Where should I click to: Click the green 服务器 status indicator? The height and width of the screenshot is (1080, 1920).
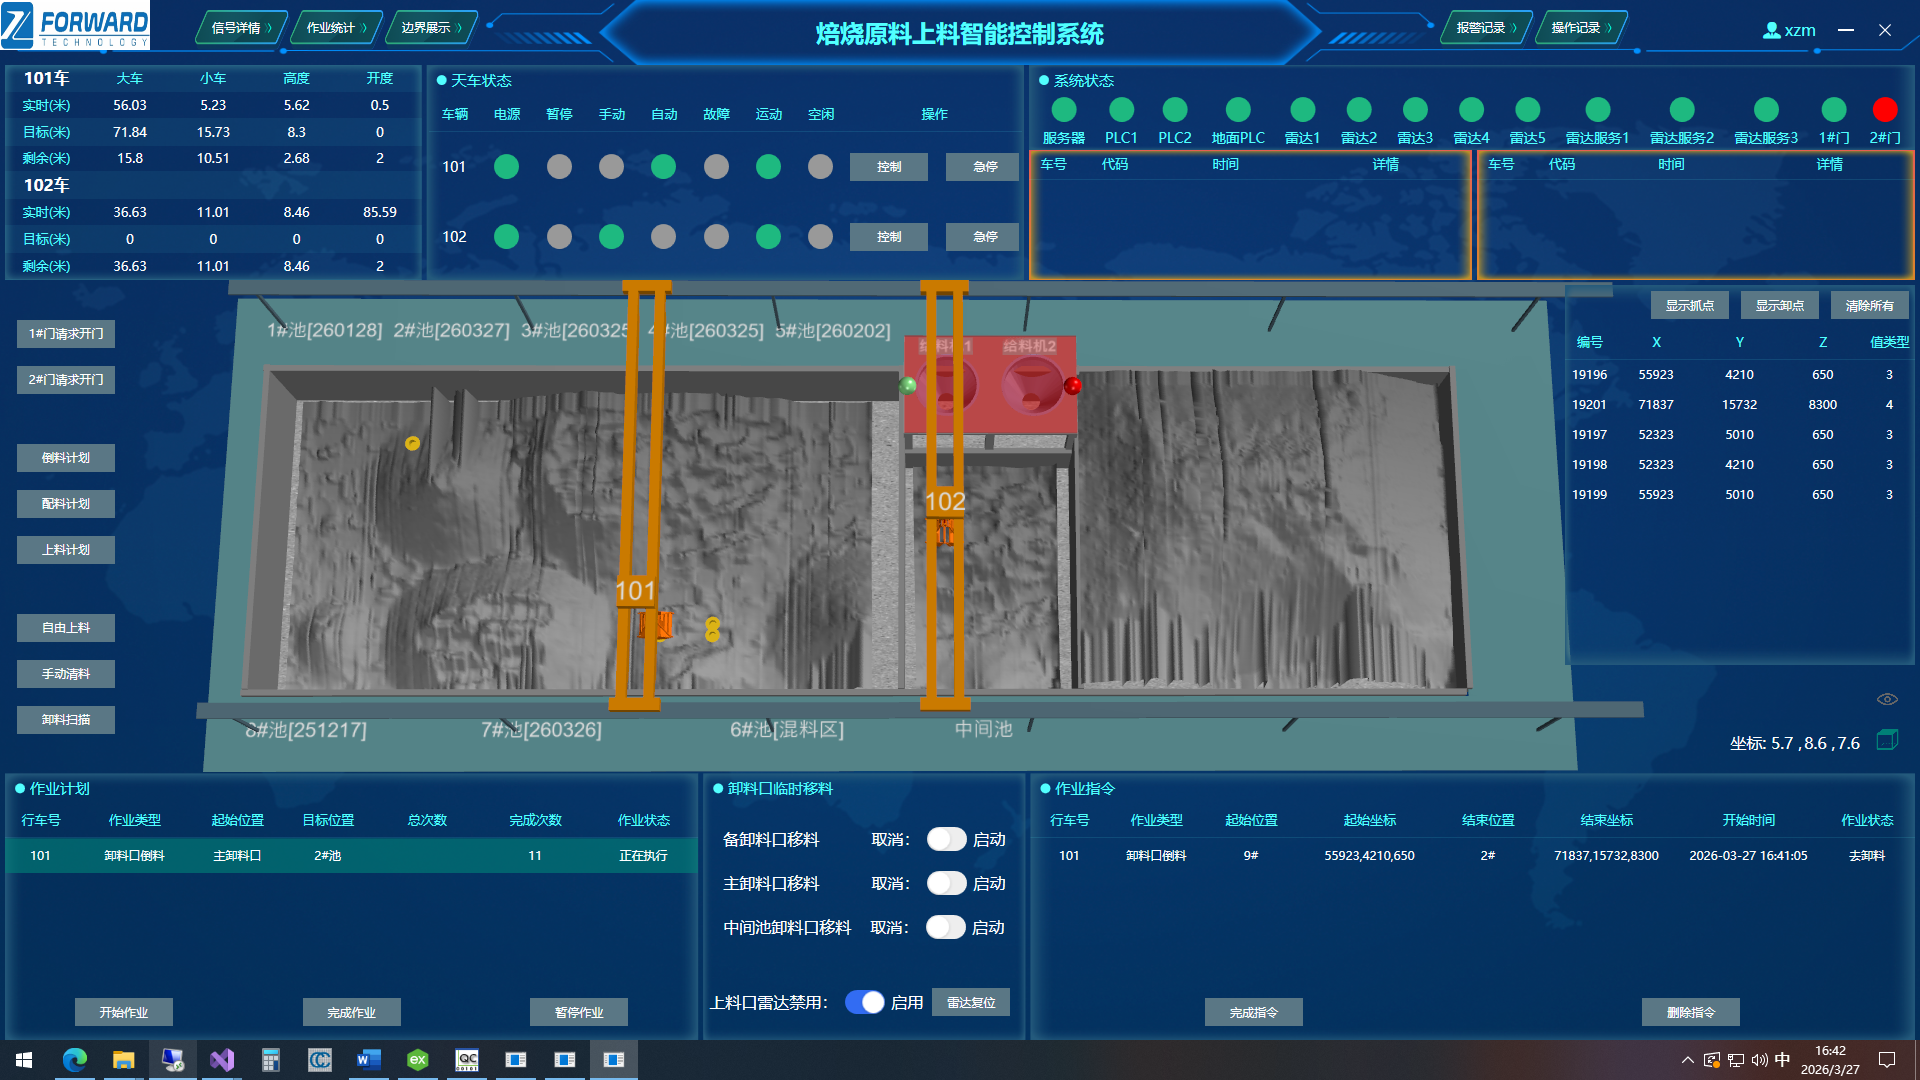[x=1064, y=109]
